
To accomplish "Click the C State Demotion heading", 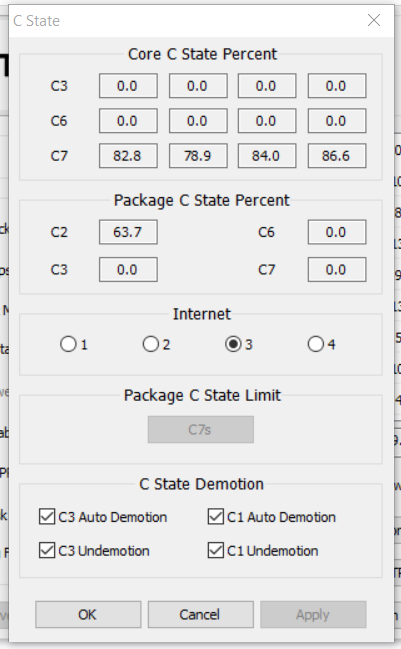I will 202,484.
